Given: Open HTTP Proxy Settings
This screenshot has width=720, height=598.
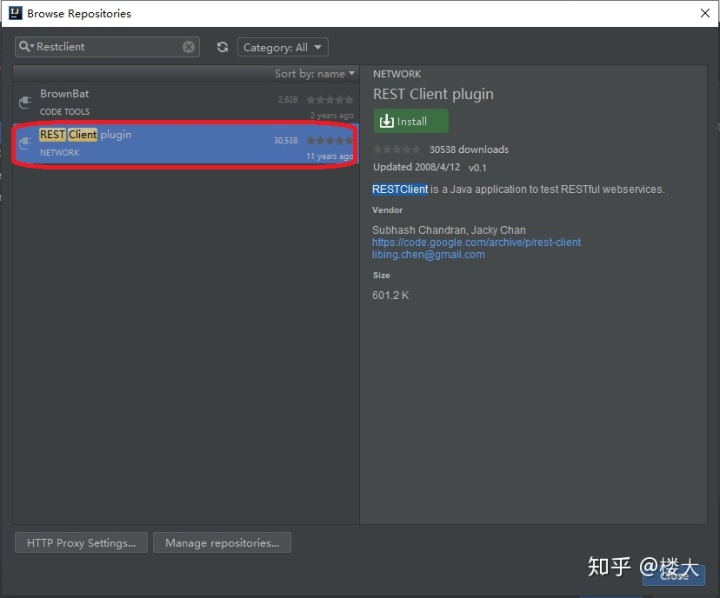Looking at the screenshot, I should click(81, 543).
